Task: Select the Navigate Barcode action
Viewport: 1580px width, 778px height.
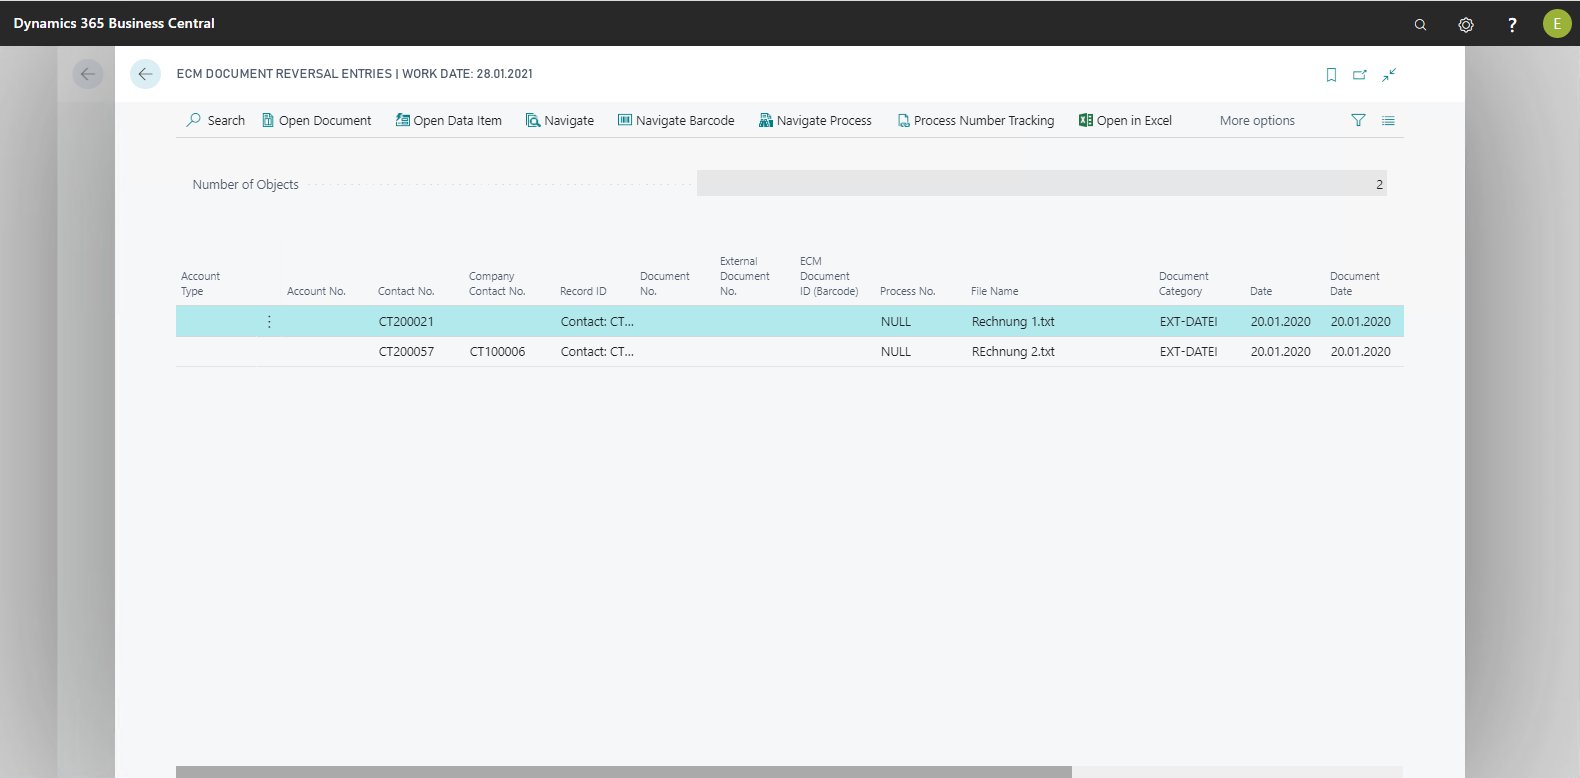Action: click(x=676, y=120)
